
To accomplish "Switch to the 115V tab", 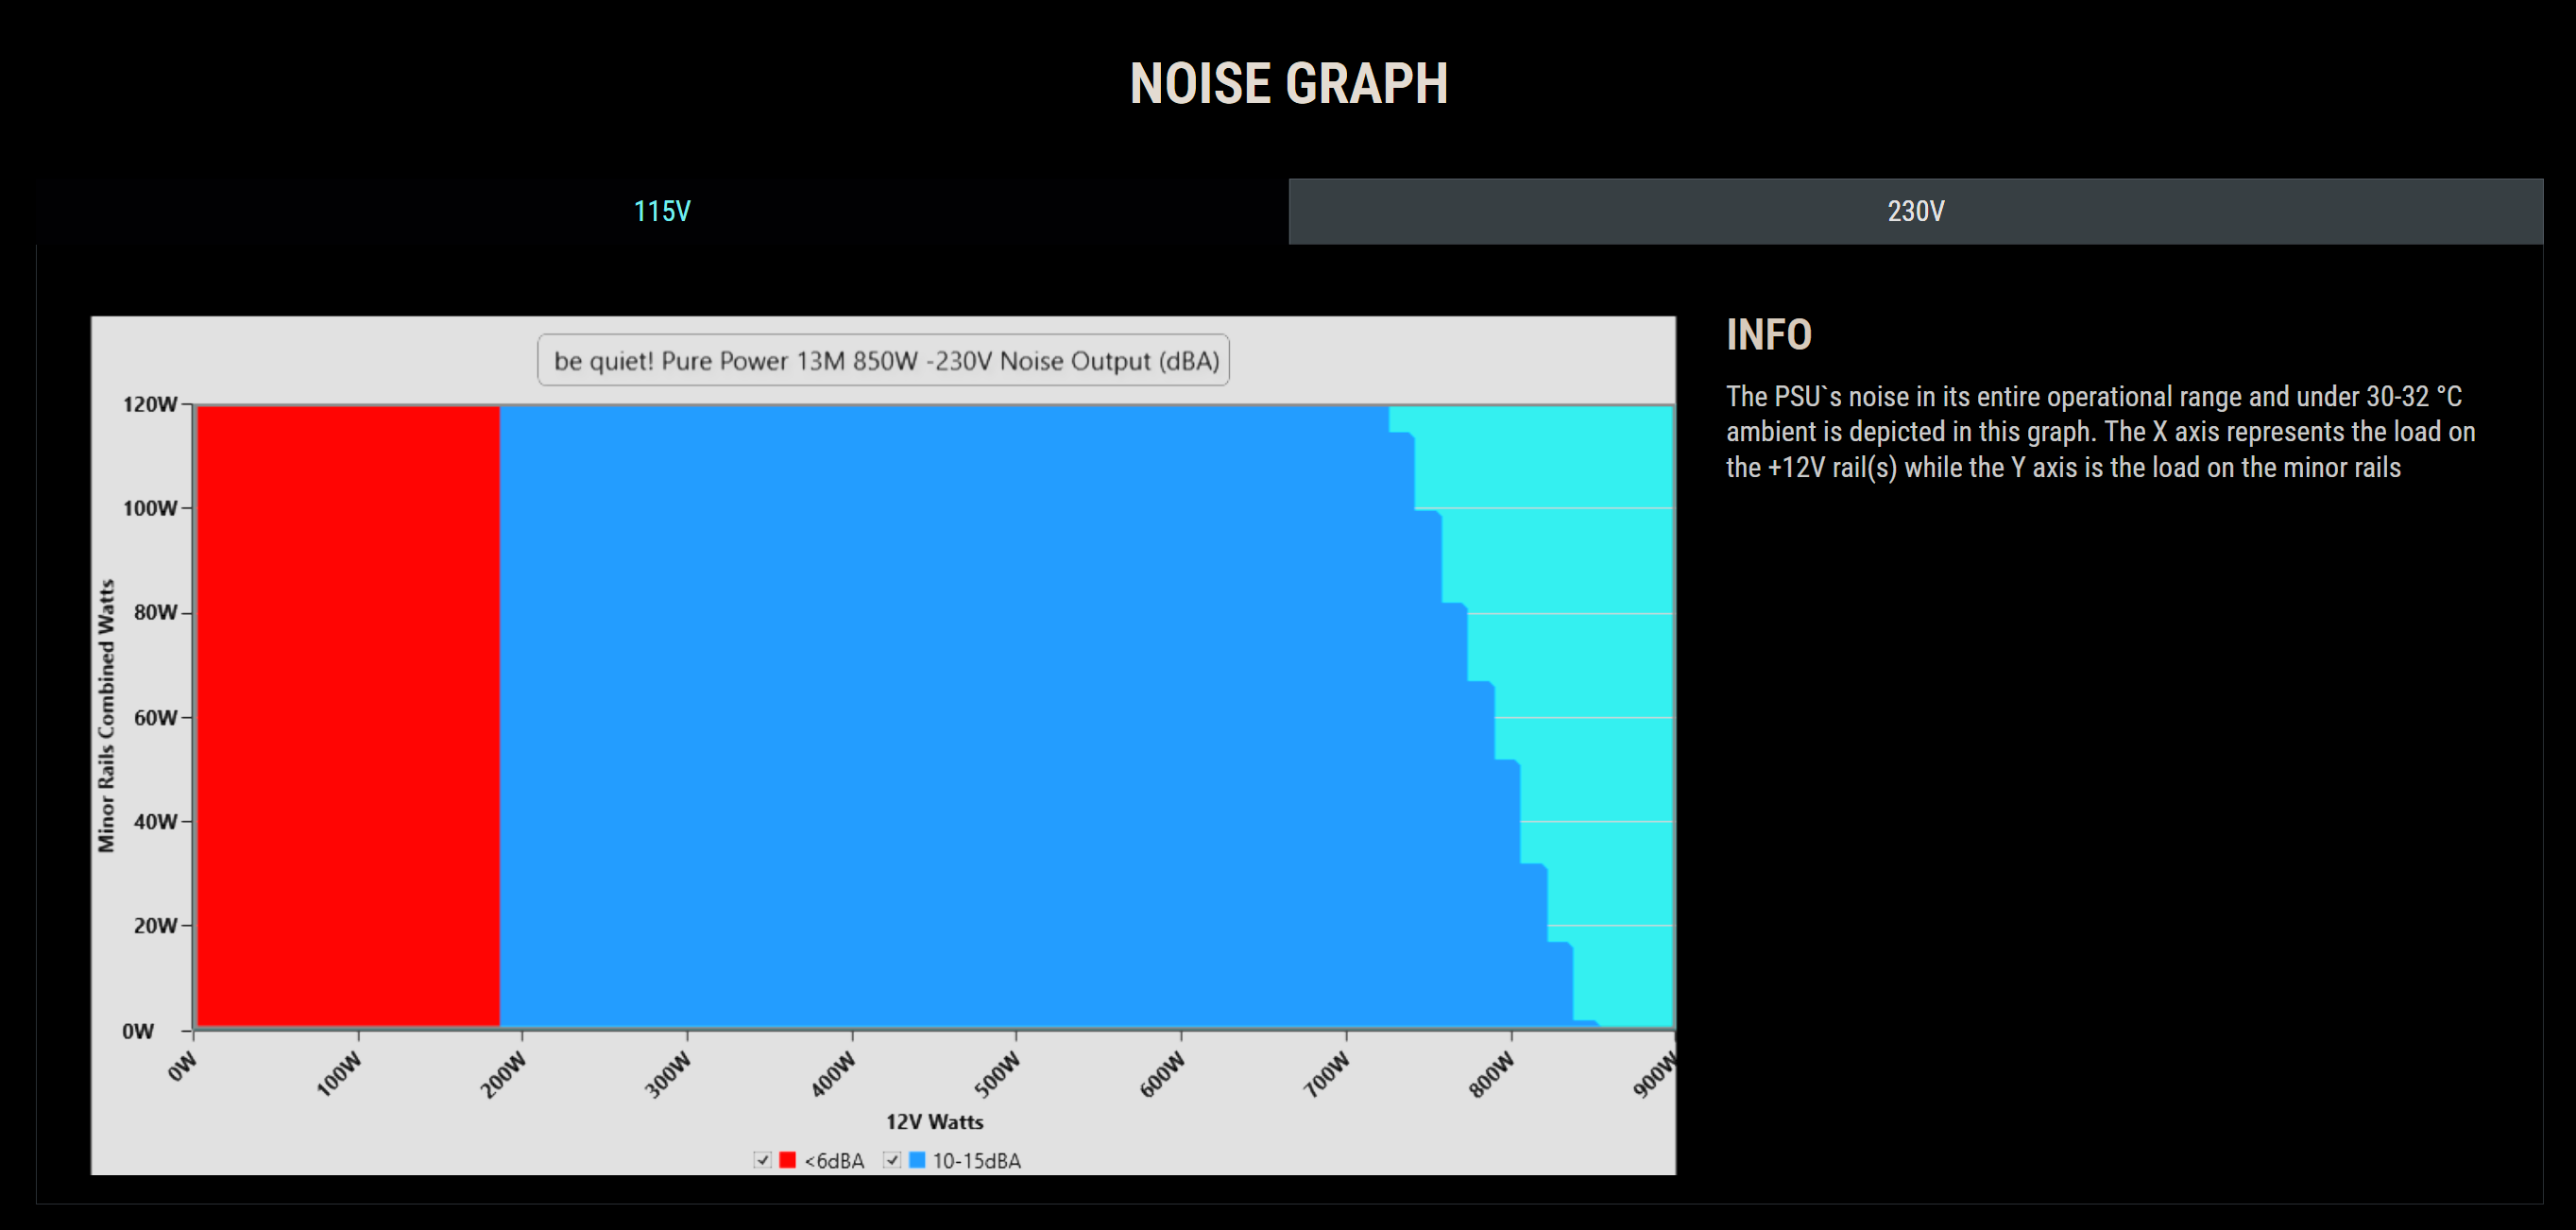I will [x=662, y=211].
